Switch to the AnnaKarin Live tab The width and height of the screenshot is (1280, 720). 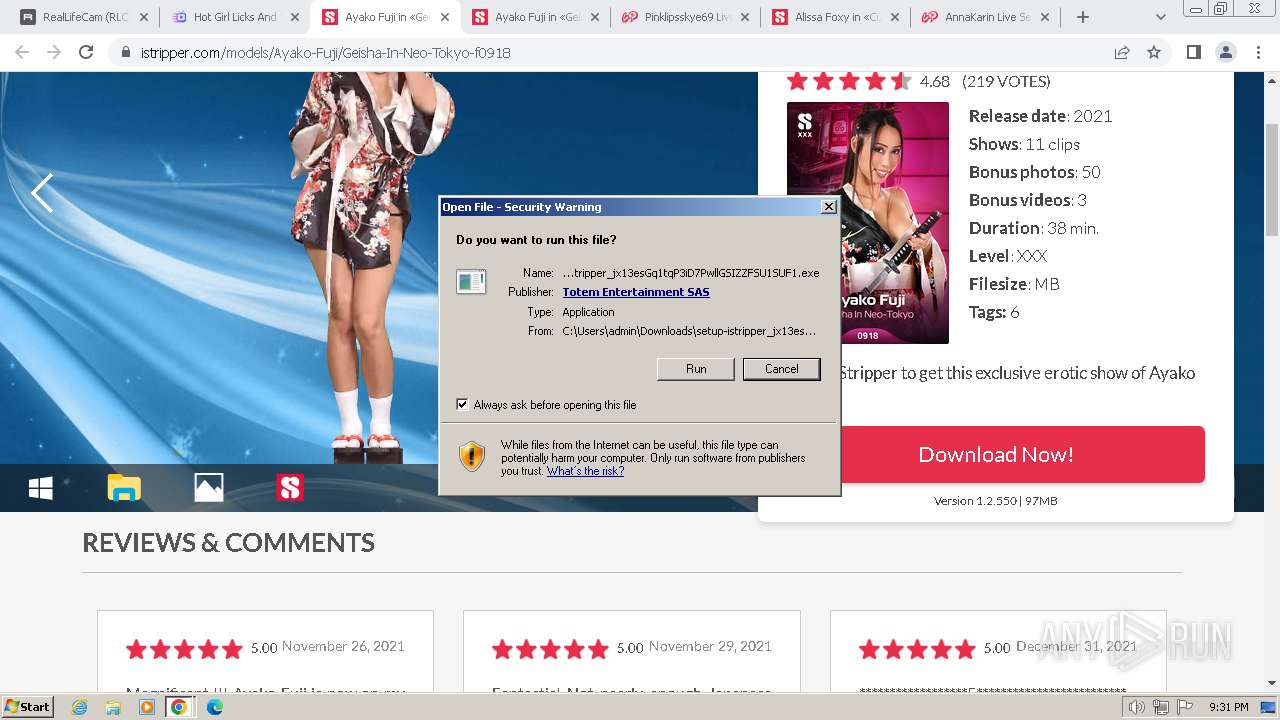click(x=986, y=17)
